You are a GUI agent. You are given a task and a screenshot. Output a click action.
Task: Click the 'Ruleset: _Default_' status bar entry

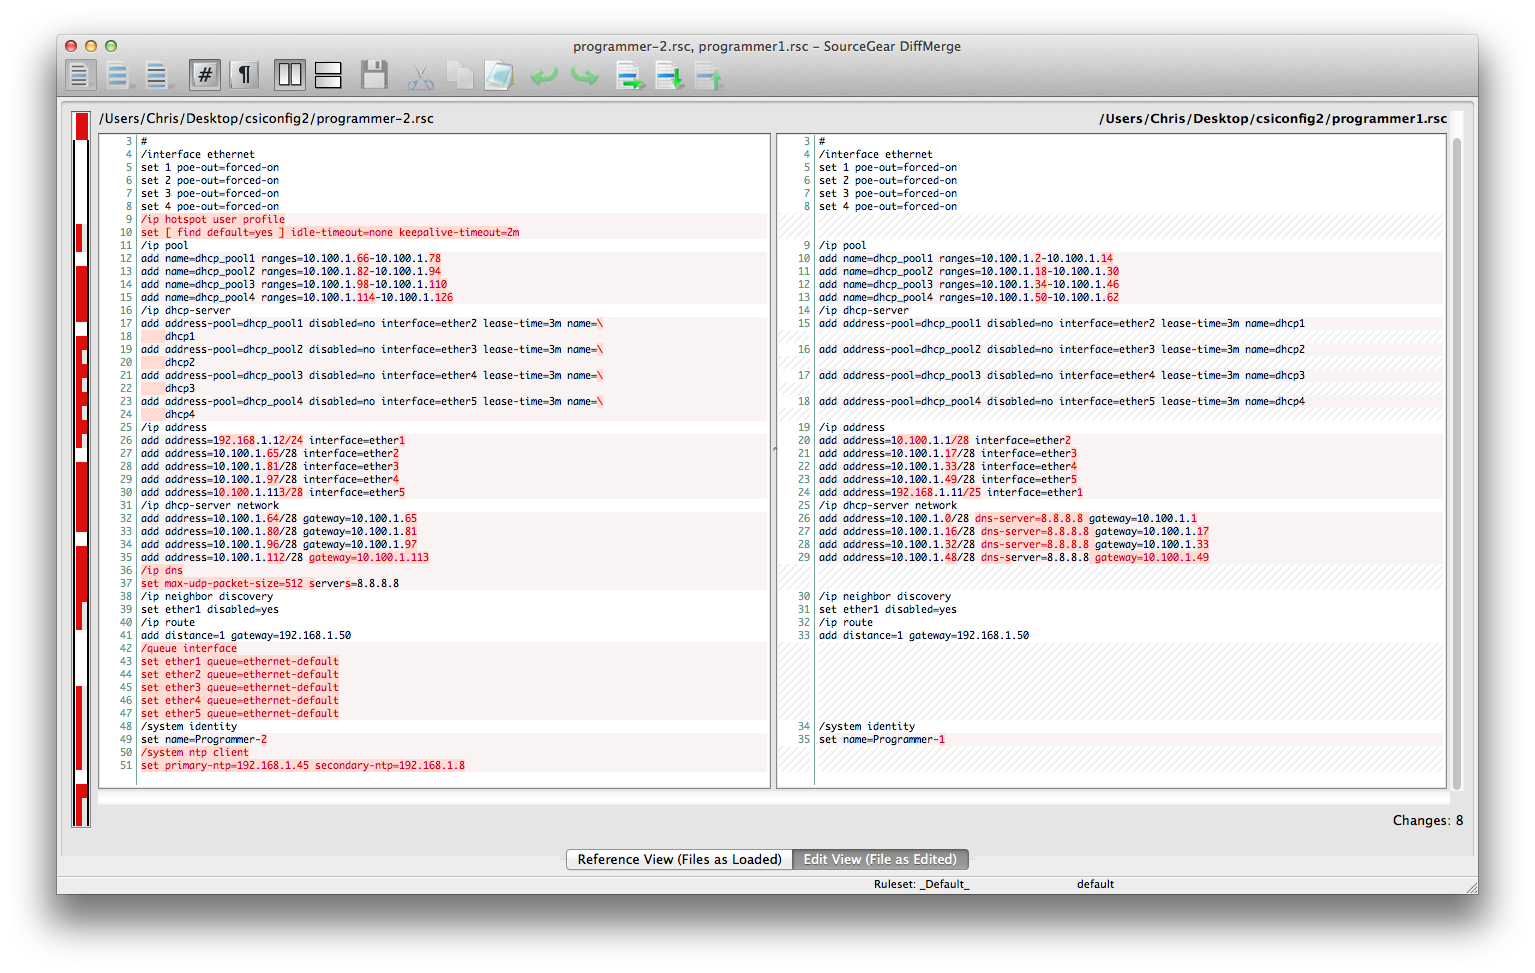[921, 884]
